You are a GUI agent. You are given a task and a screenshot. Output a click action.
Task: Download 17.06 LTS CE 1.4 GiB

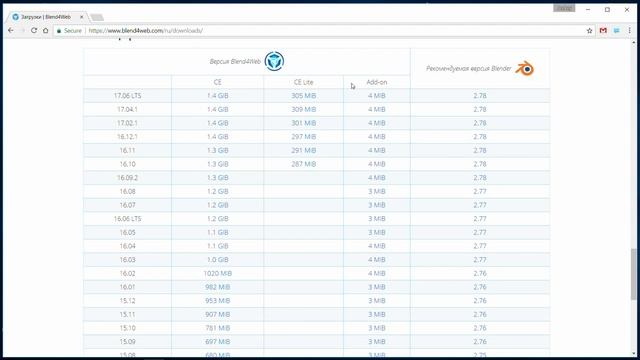tap(218, 96)
